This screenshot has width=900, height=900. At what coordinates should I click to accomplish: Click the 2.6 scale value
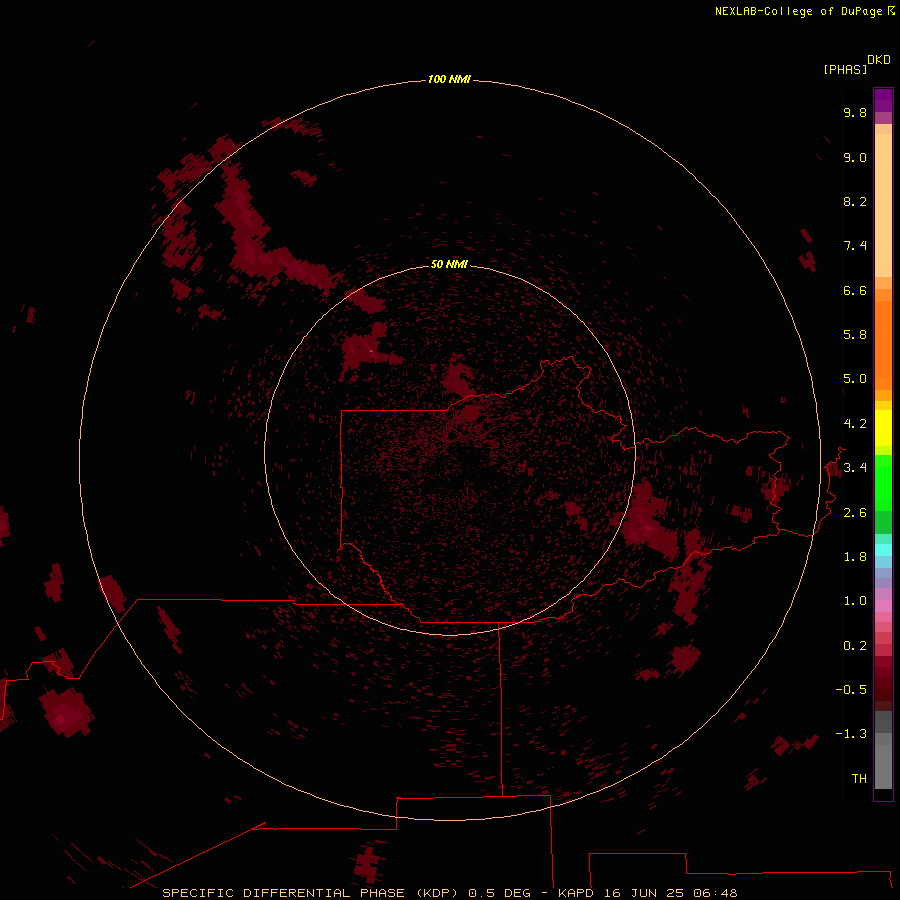point(855,513)
